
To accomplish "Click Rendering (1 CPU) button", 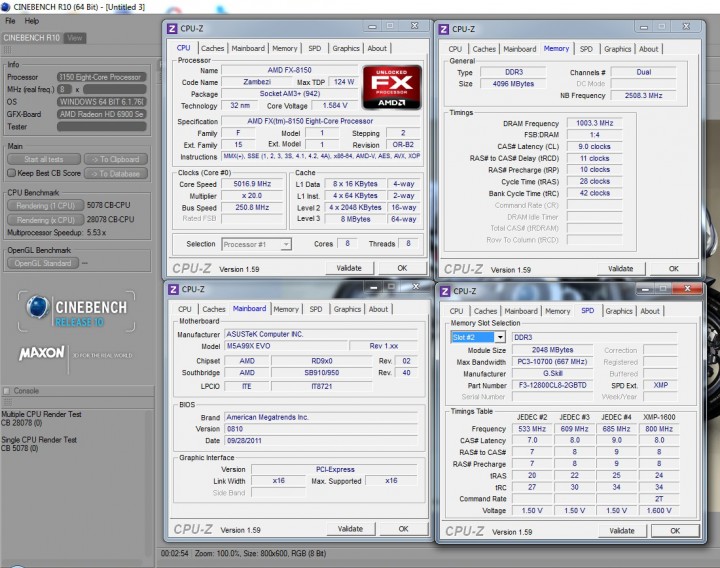I will [x=45, y=205].
